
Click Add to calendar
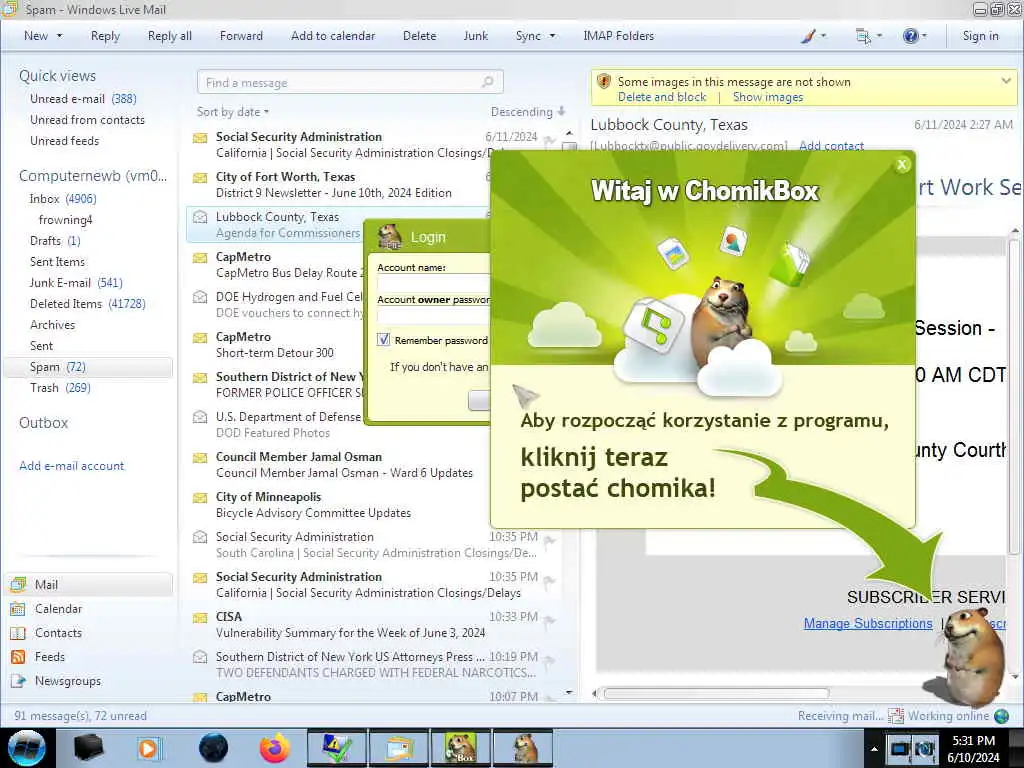(x=333, y=36)
